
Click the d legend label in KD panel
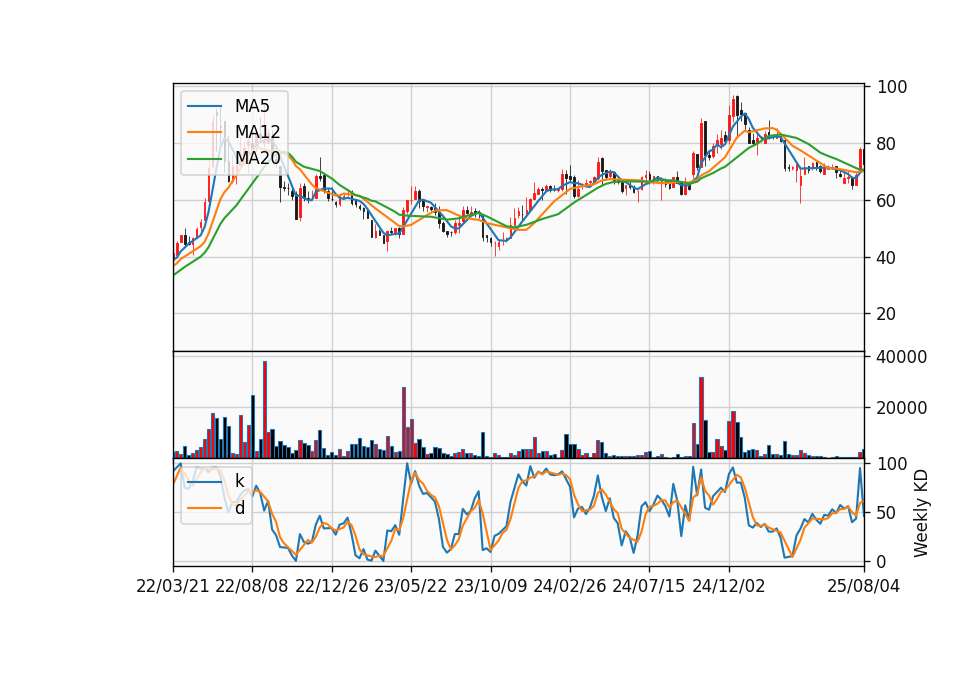(x=240, y=508)
